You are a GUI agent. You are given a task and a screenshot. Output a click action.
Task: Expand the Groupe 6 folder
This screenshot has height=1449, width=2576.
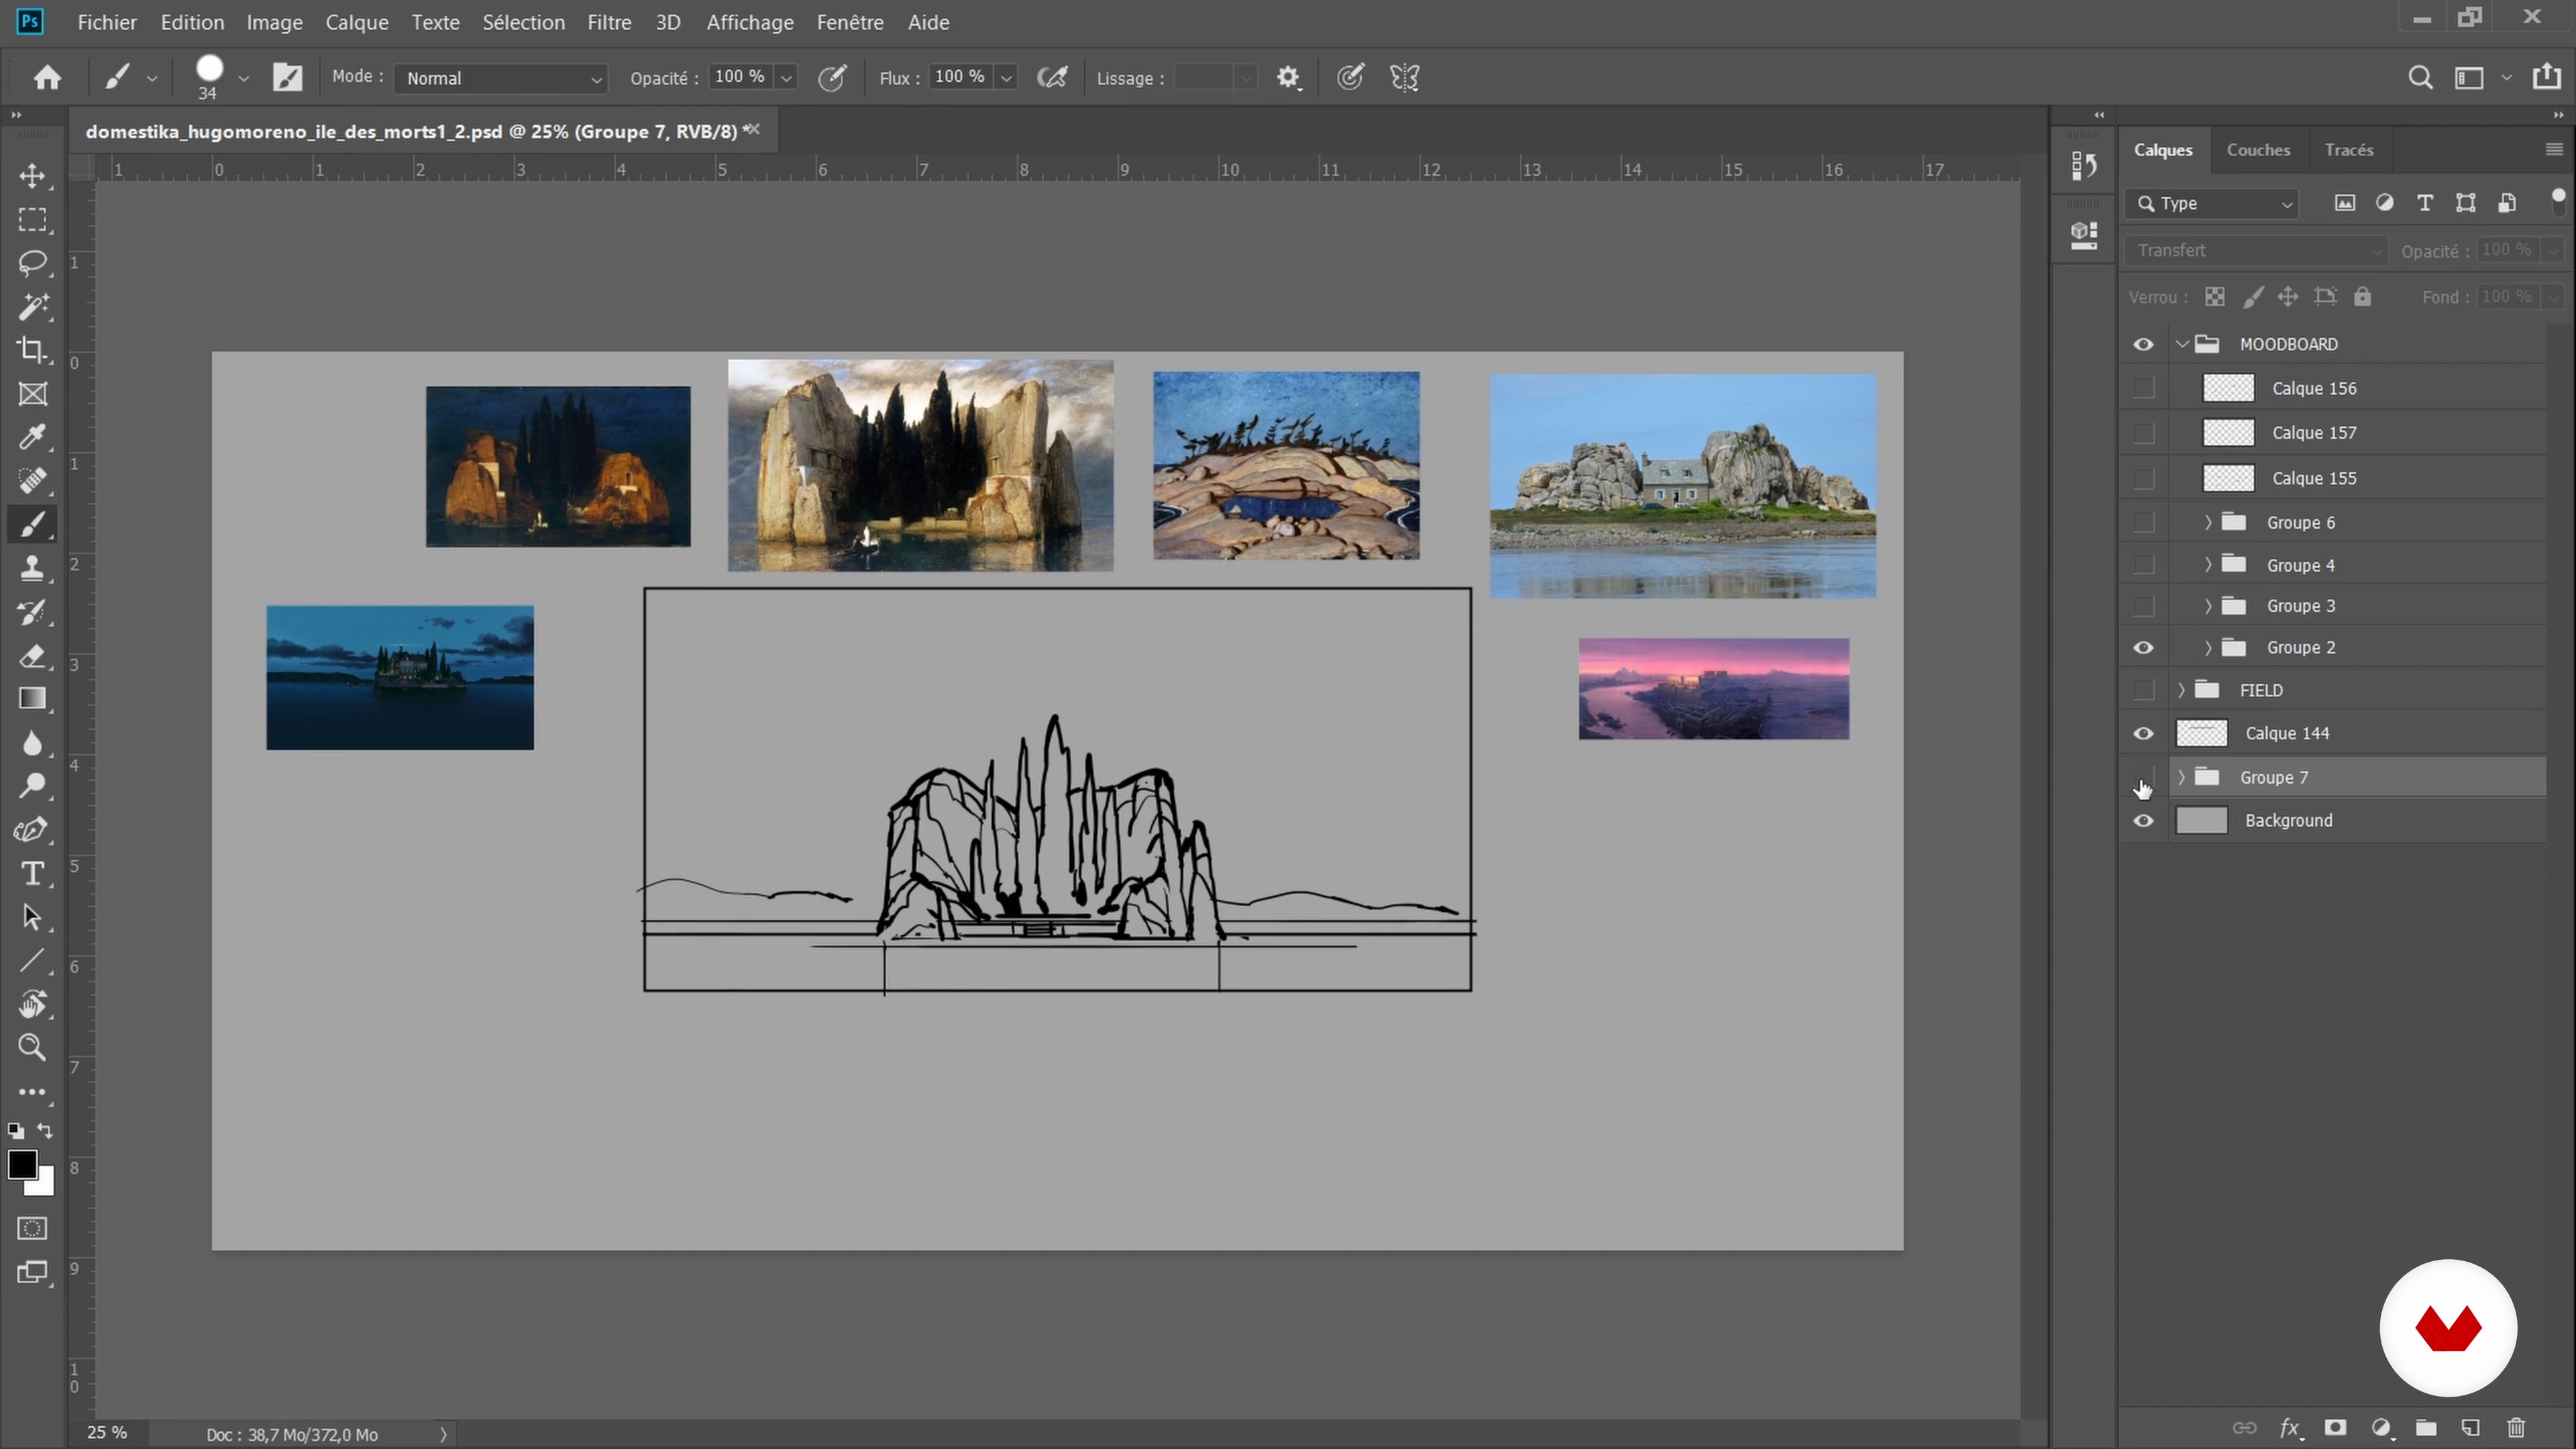point(2208,522)
